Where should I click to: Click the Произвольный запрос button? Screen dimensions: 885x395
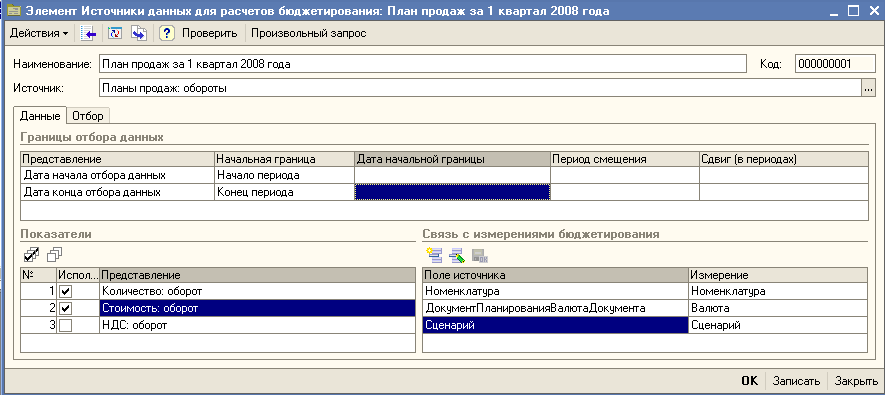tap(309, 33)
